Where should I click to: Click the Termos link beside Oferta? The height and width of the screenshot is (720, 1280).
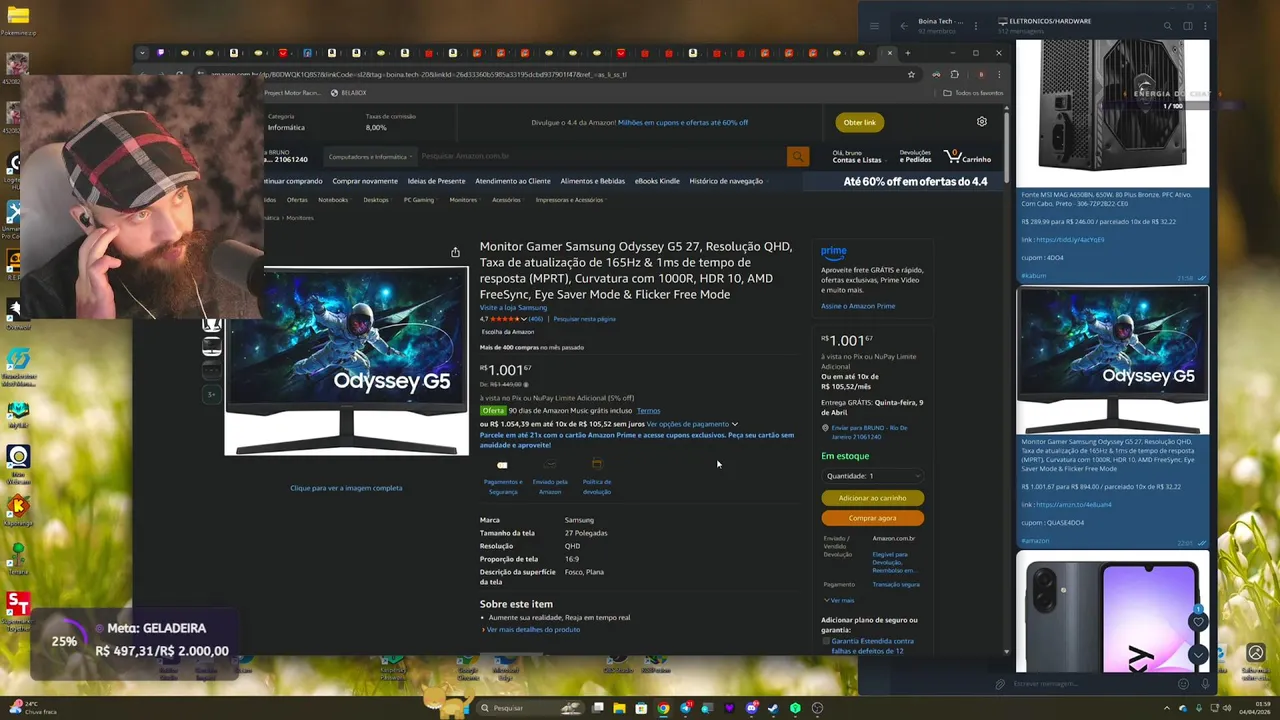[648, 411]
